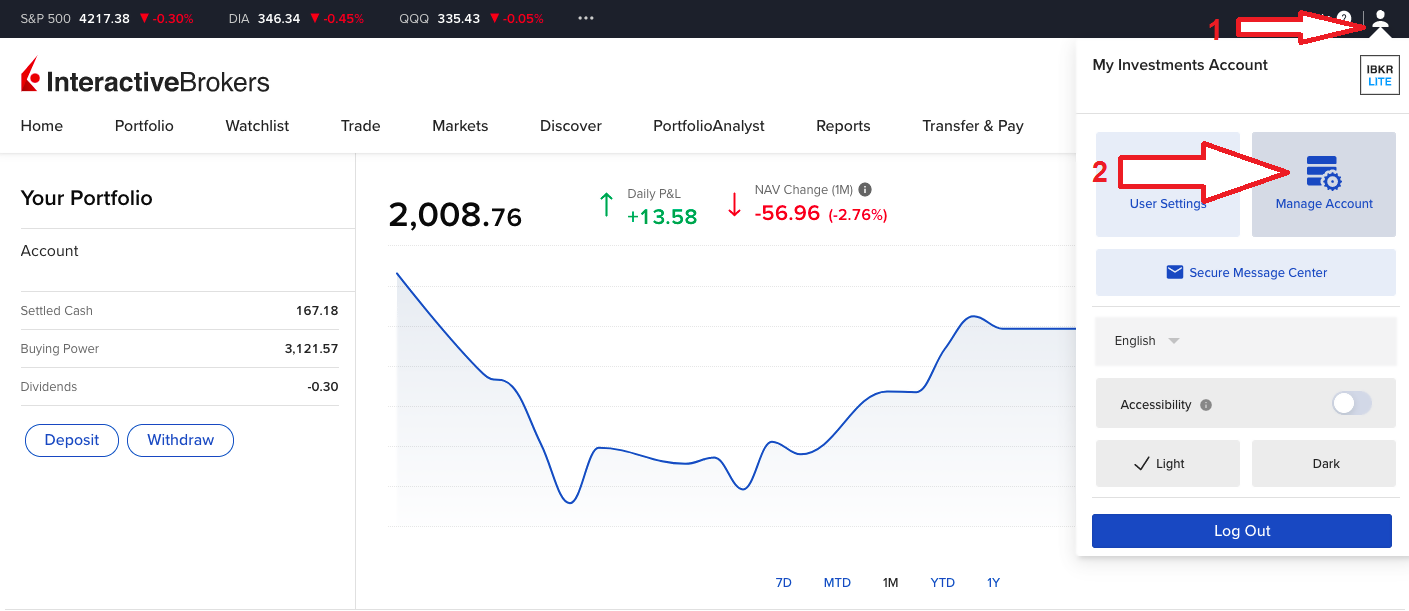Click the Your Portfolio heading

[87, 198]
